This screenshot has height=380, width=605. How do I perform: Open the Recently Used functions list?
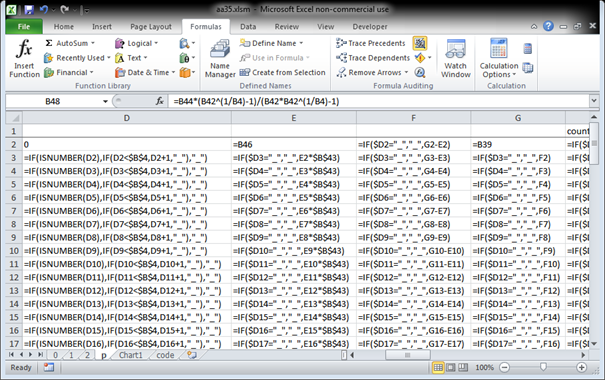[77, 58]
